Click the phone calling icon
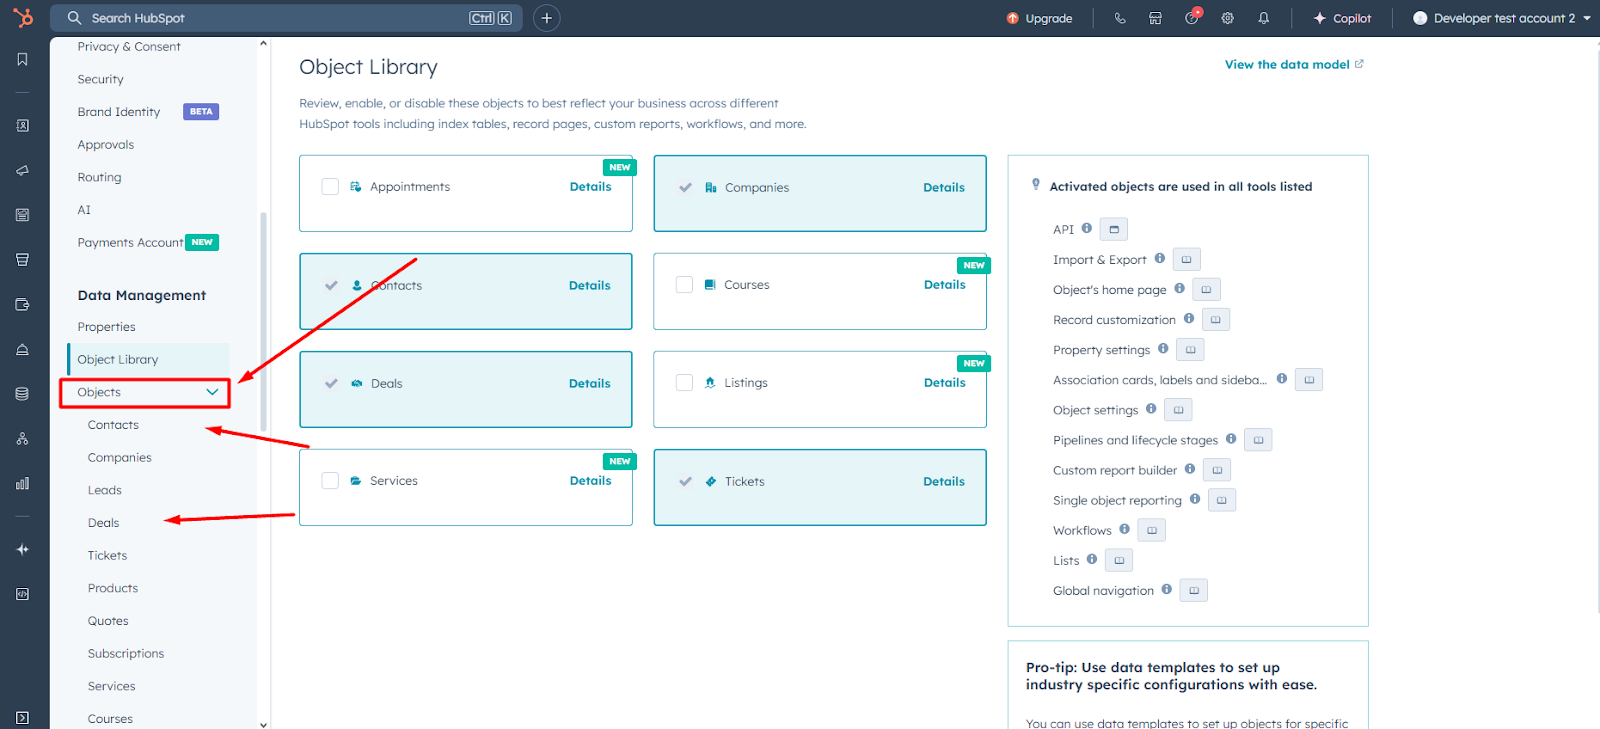This screenshot has height=729, width=1600. (1120, 18)
